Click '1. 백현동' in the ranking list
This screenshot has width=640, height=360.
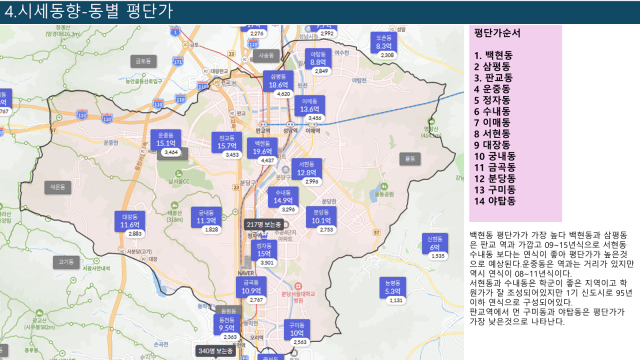pyautogui.click(x=493, y=55)
